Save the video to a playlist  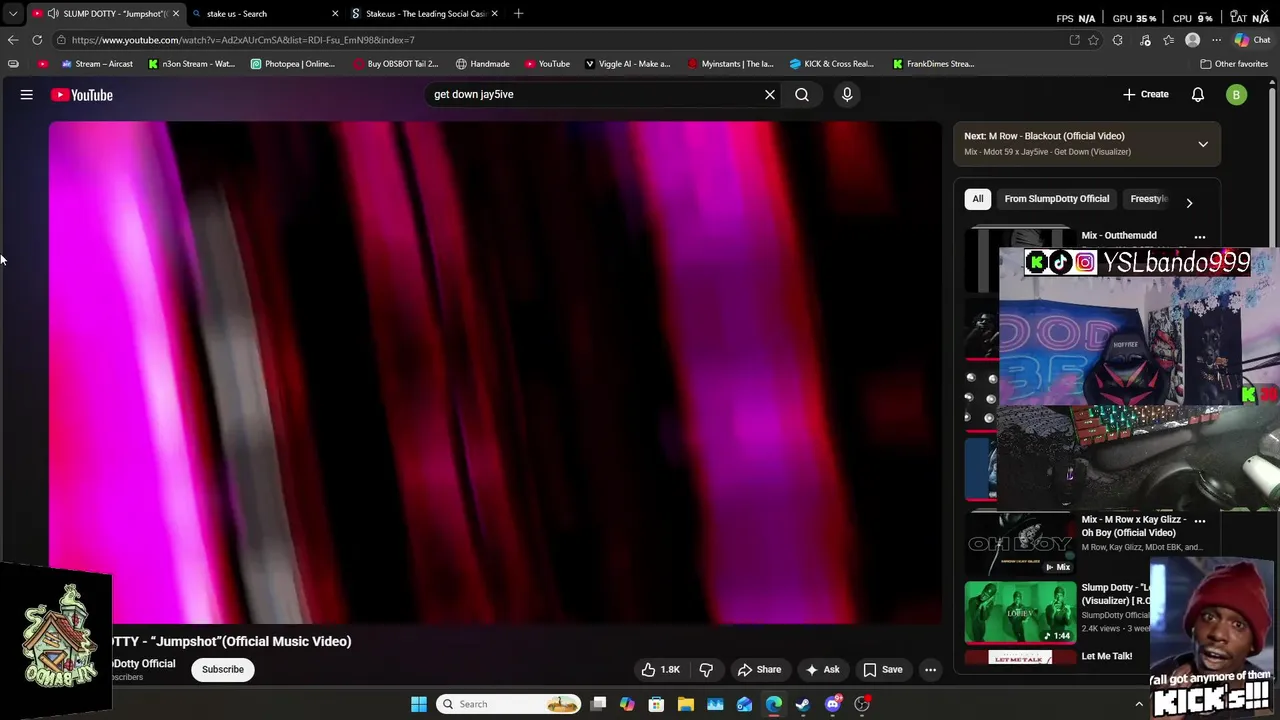pyautogui.click(x=882, y=670)
